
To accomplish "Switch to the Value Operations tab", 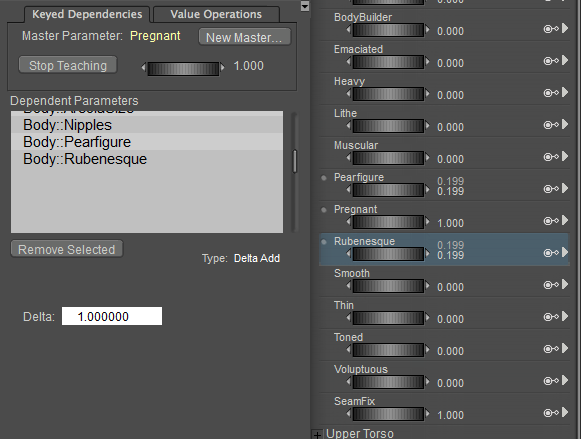I will (x=216, y=14).
